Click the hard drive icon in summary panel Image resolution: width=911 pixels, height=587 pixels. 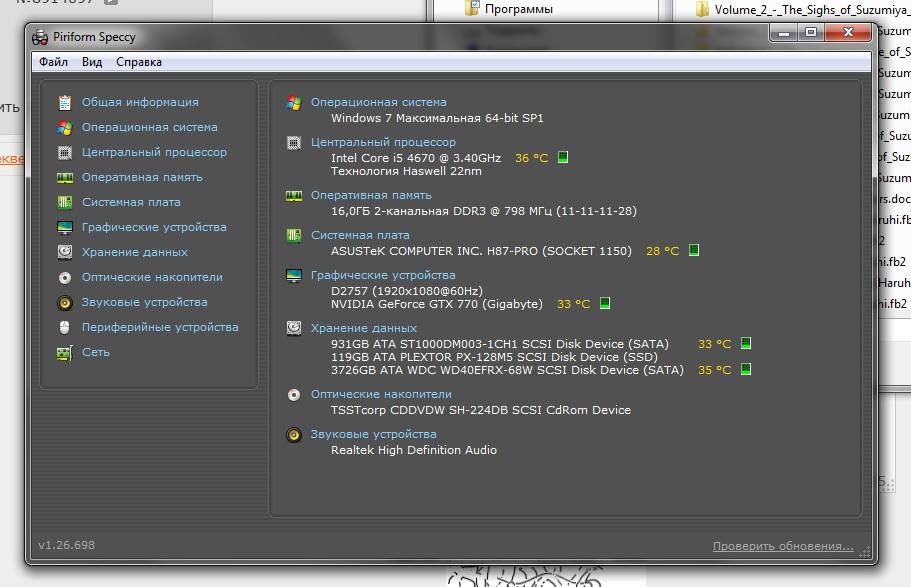coord(294,328)
